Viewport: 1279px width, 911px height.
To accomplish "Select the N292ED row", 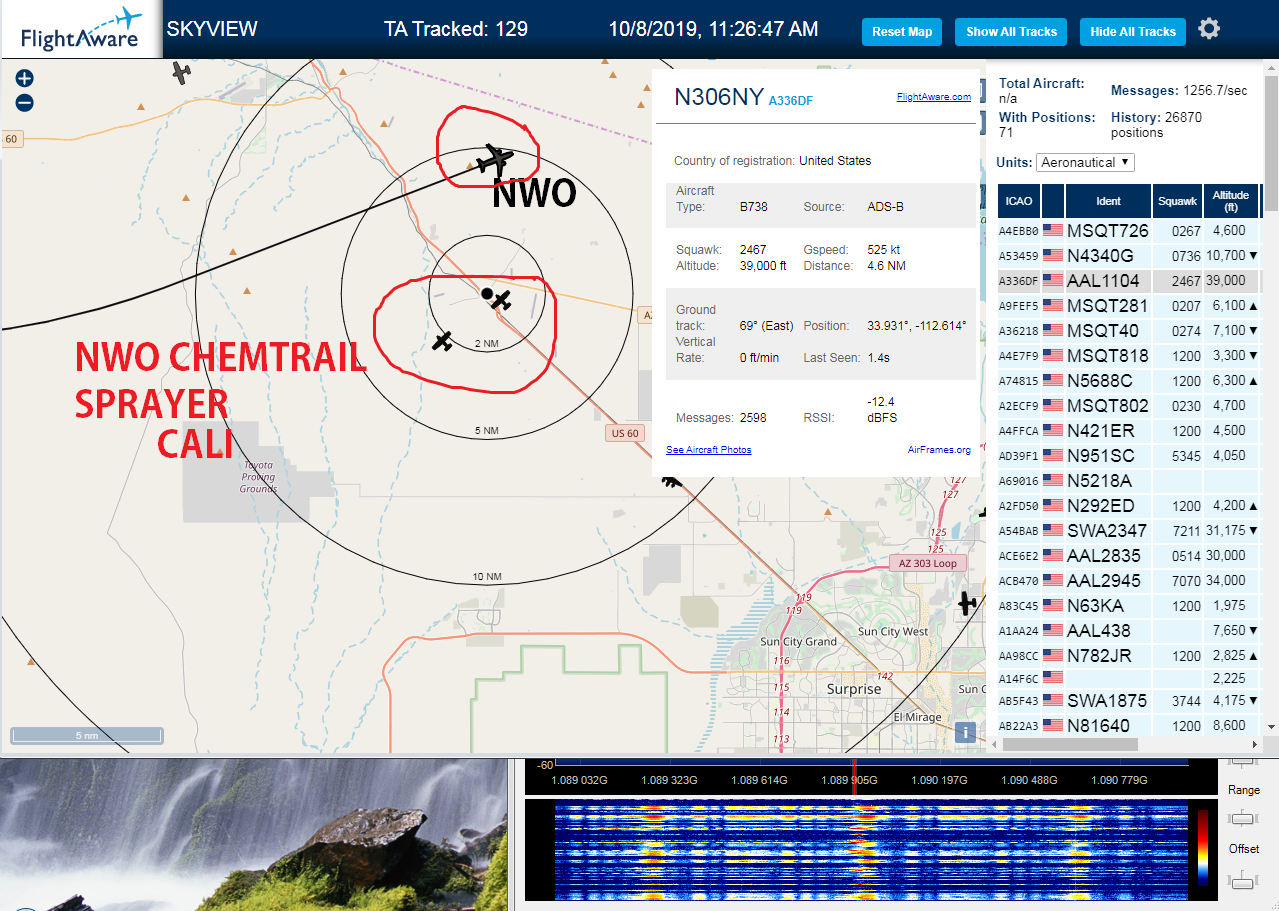I will click(1129, 506).
